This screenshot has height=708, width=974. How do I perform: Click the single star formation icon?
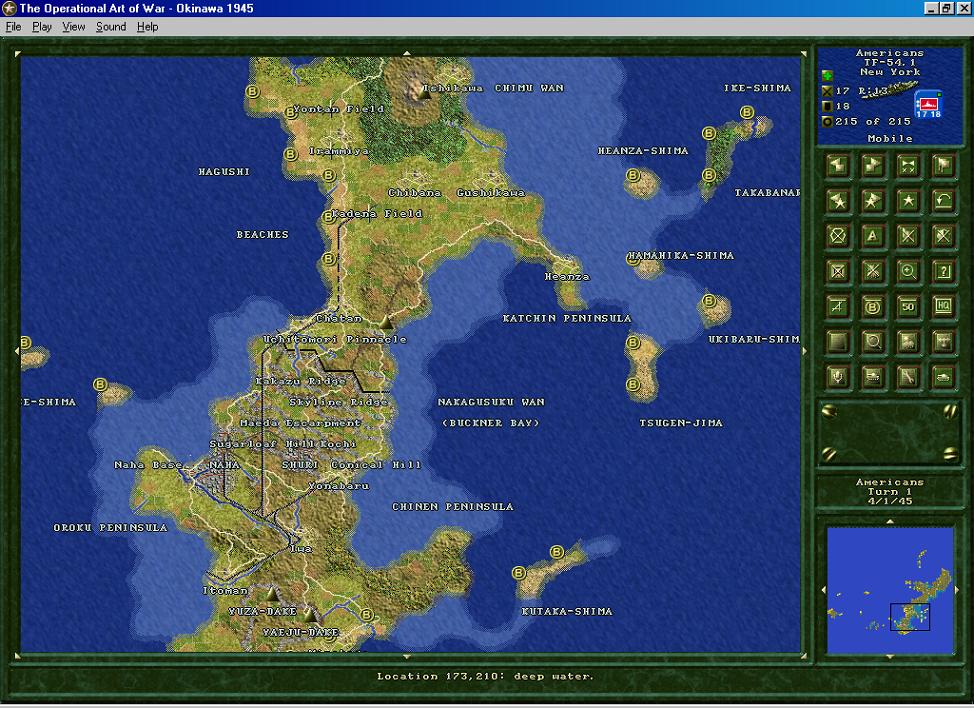tap(908, 201)
